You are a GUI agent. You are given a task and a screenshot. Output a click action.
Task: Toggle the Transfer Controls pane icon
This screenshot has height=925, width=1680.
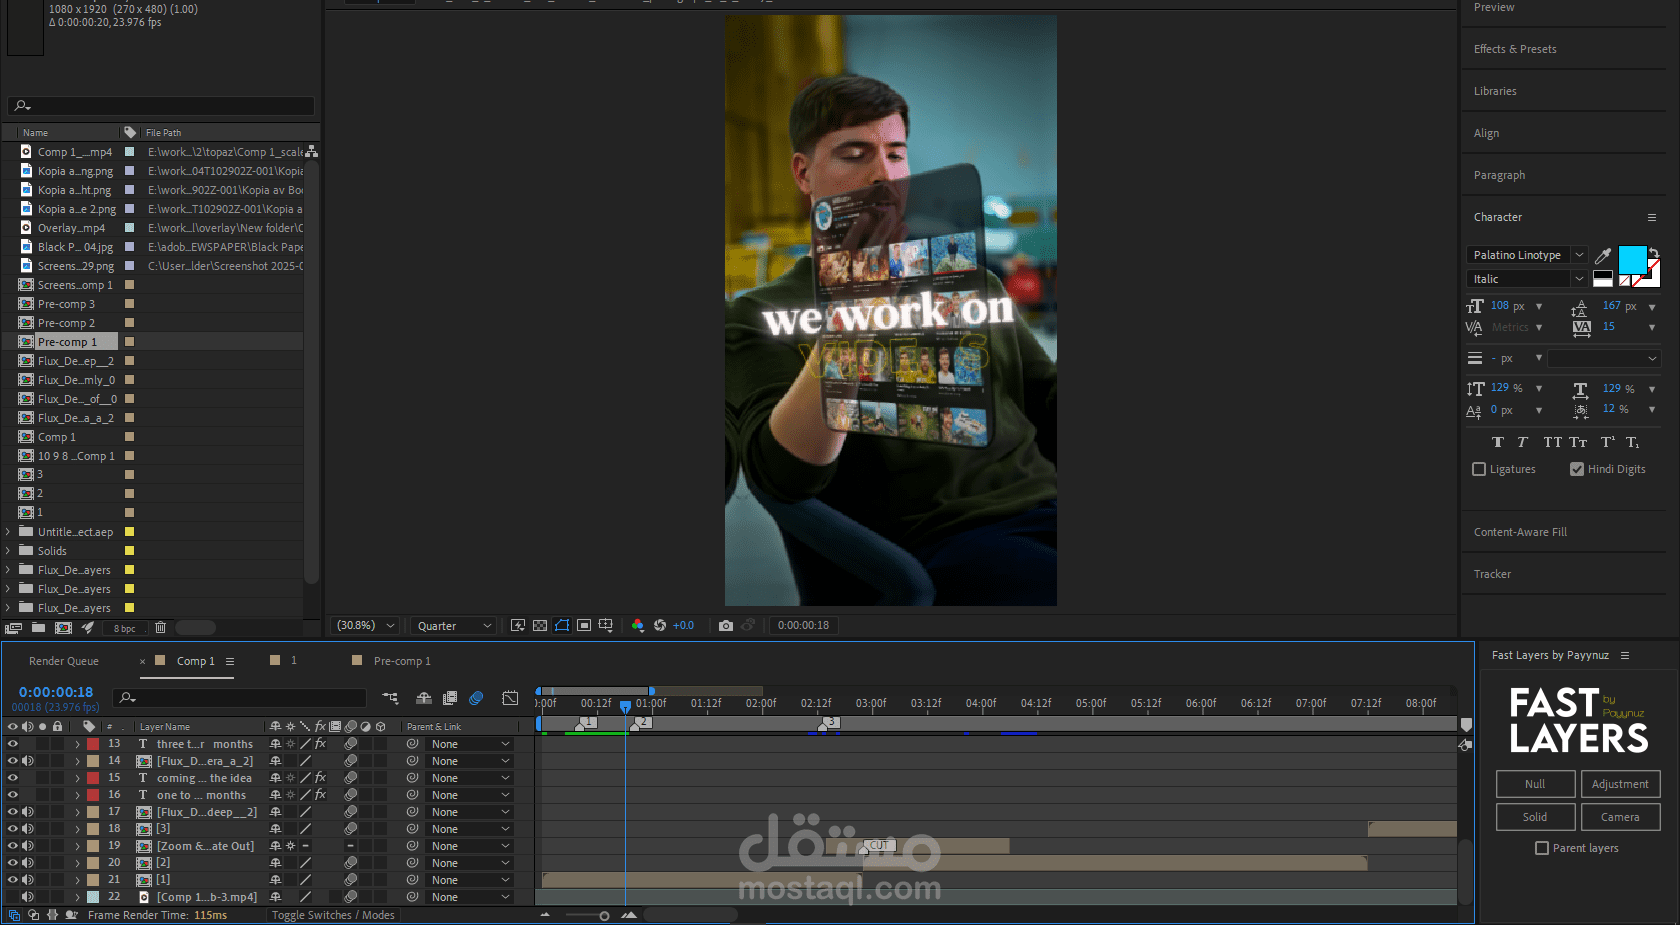click(x=34, y=915)
